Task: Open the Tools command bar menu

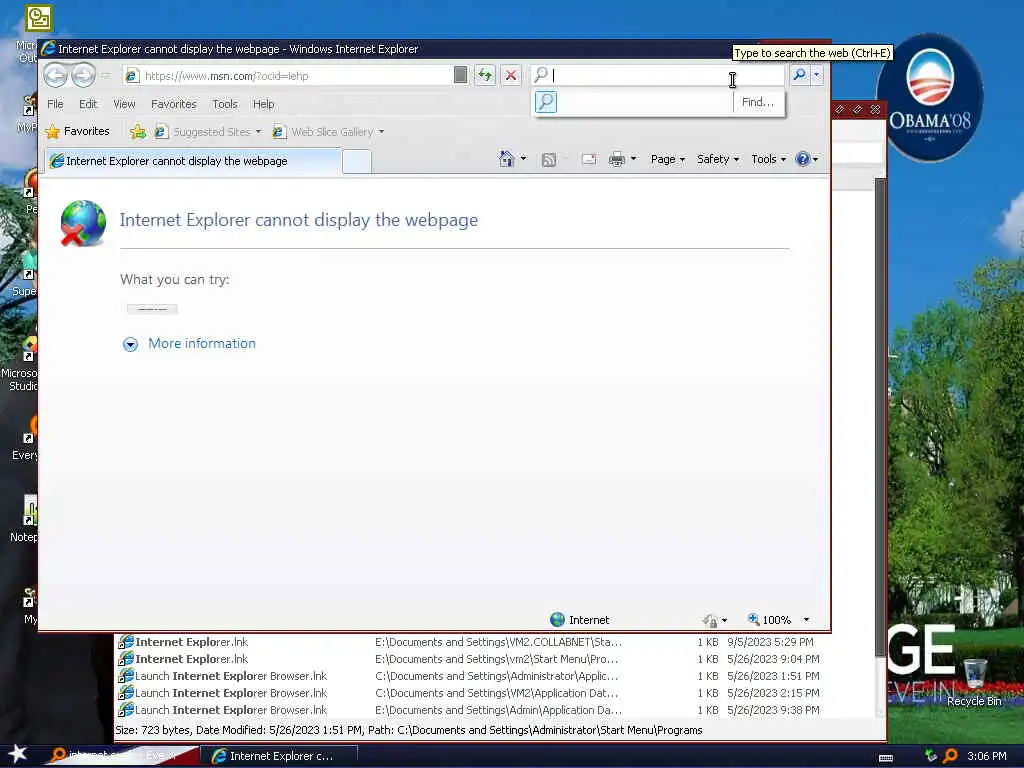Action: click(x=768, y=159)
